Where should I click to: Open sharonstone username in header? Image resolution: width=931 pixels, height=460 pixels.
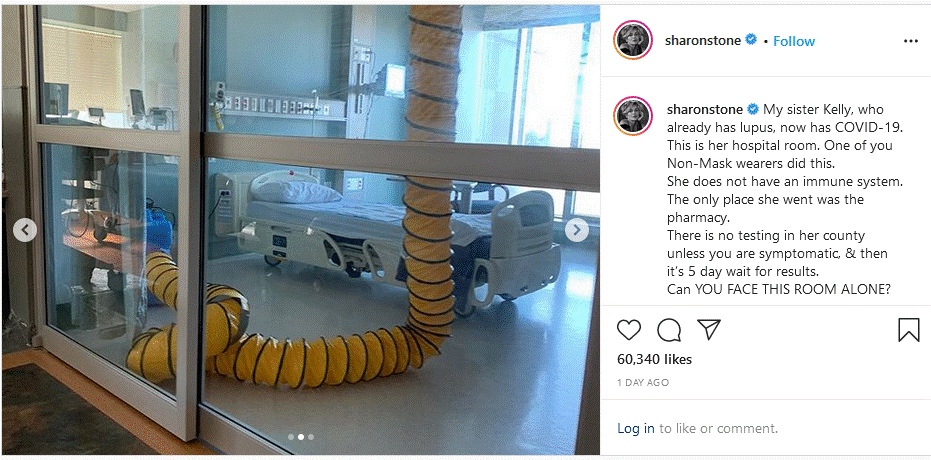(703, 40)
